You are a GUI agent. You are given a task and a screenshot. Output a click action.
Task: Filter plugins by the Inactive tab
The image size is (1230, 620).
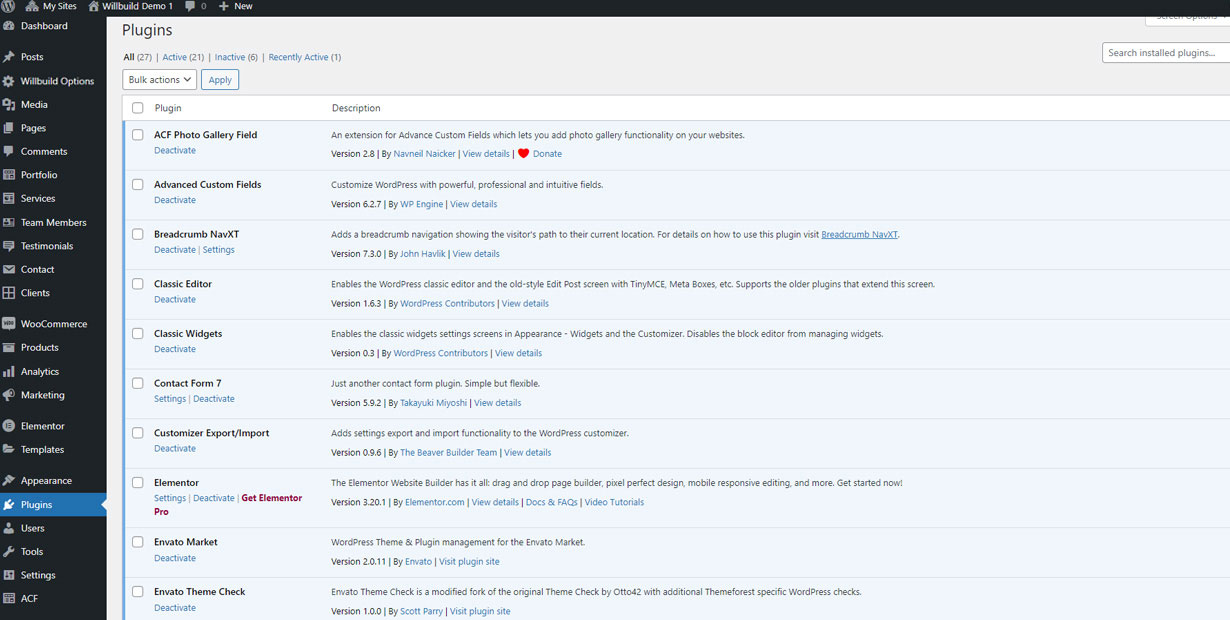(x=229, y=58)
